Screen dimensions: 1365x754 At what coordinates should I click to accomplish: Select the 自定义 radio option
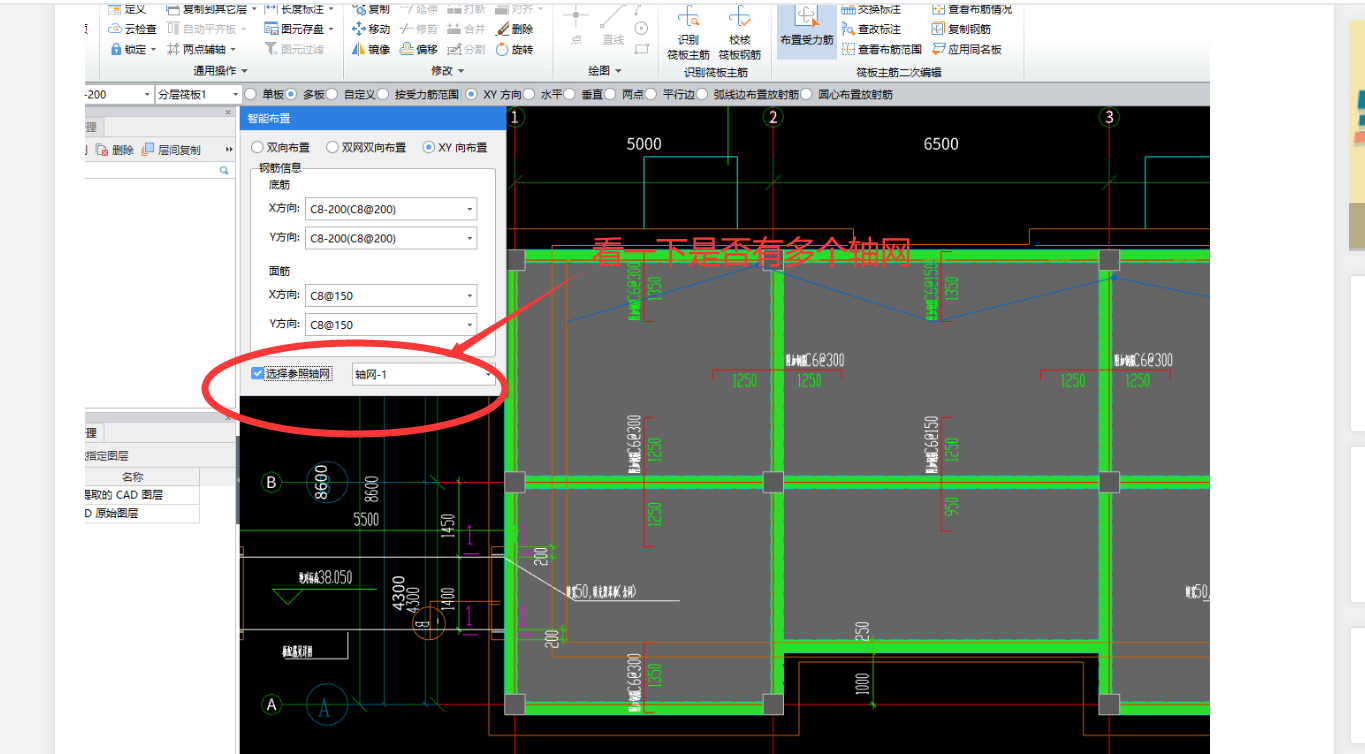pos(351,95)
